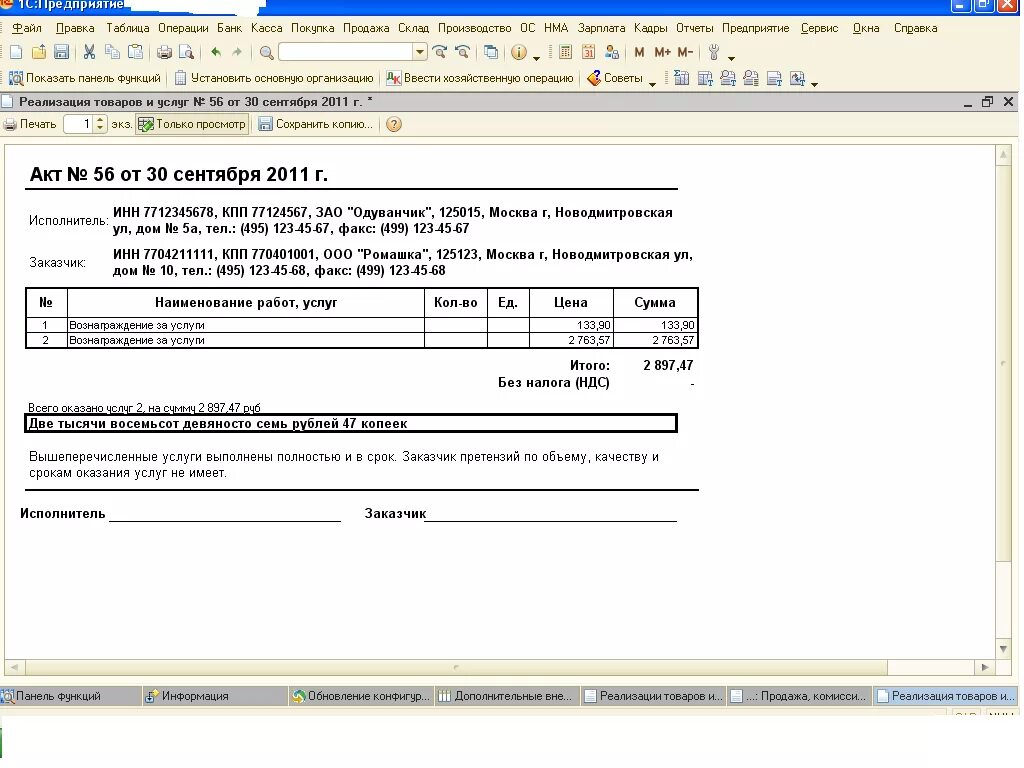Switch to Продажа, комисси... window tab
This screenshot has height=768, width=1024.
coord(800,696)
